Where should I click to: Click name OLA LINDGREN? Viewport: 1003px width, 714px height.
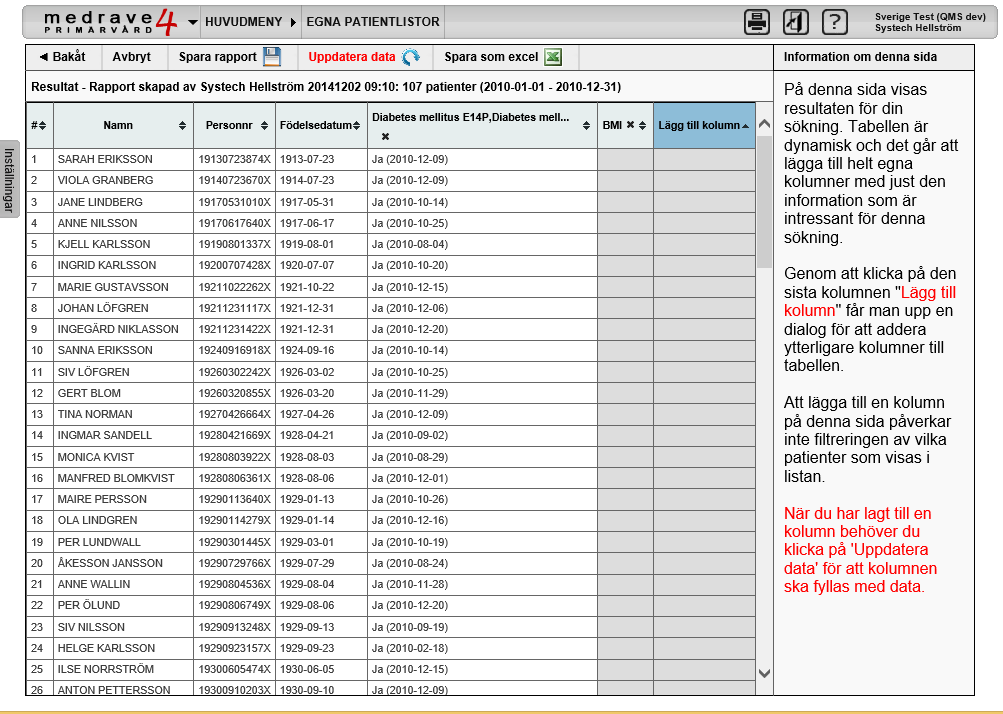click(97, 520)
